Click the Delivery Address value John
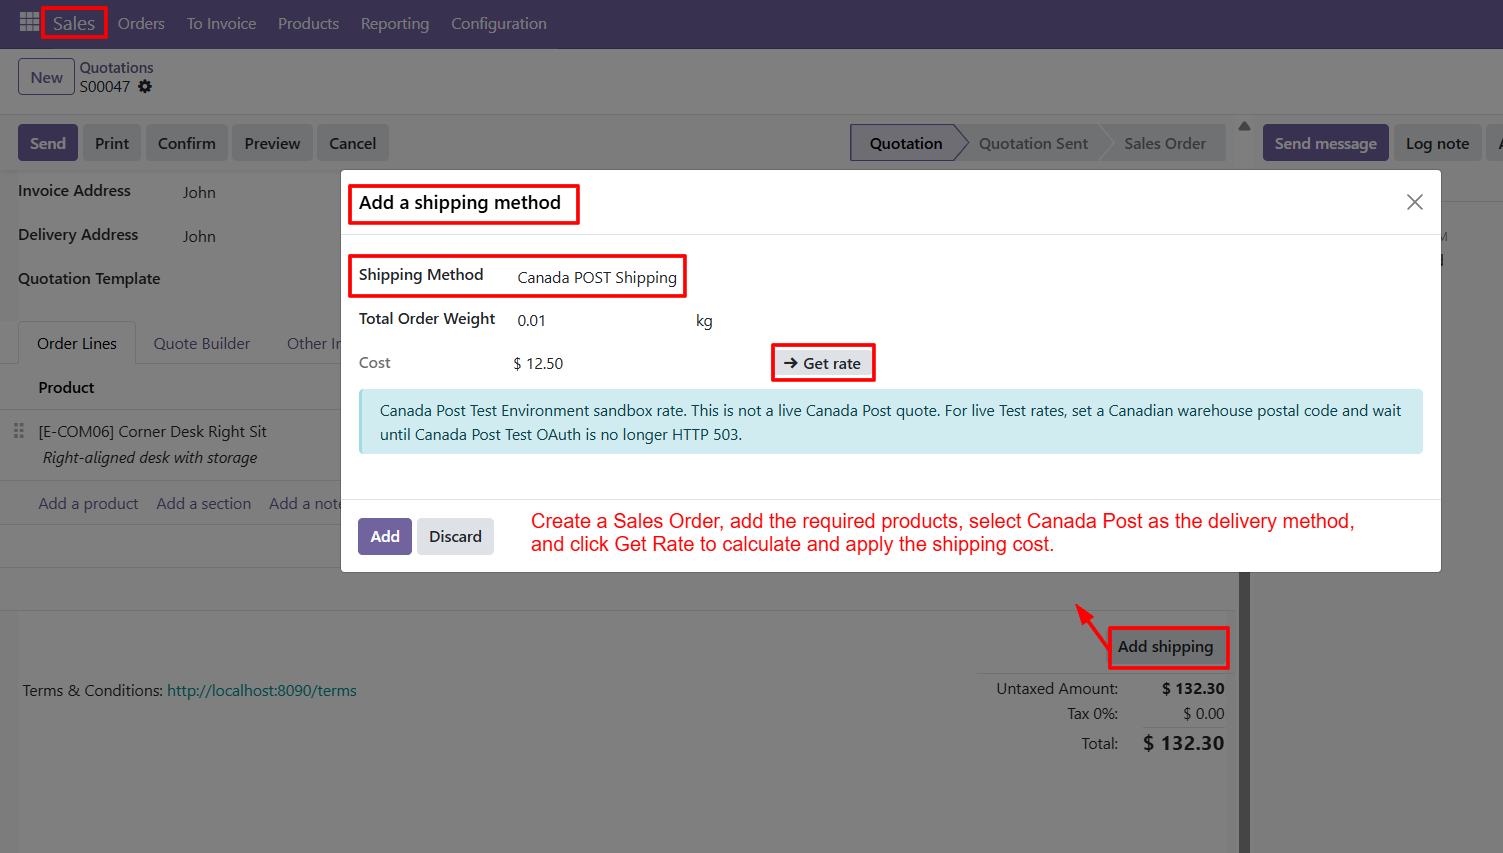The height and width of the screenshot is (853, 1503). 199,236
